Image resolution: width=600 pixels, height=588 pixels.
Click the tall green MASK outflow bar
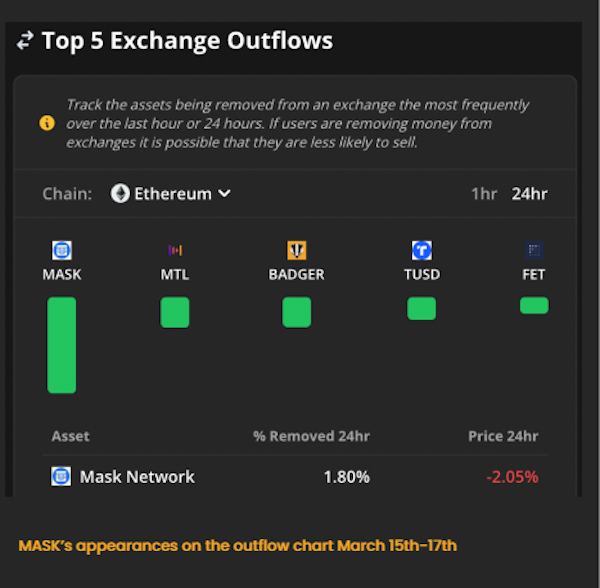(x=62, y=345)
